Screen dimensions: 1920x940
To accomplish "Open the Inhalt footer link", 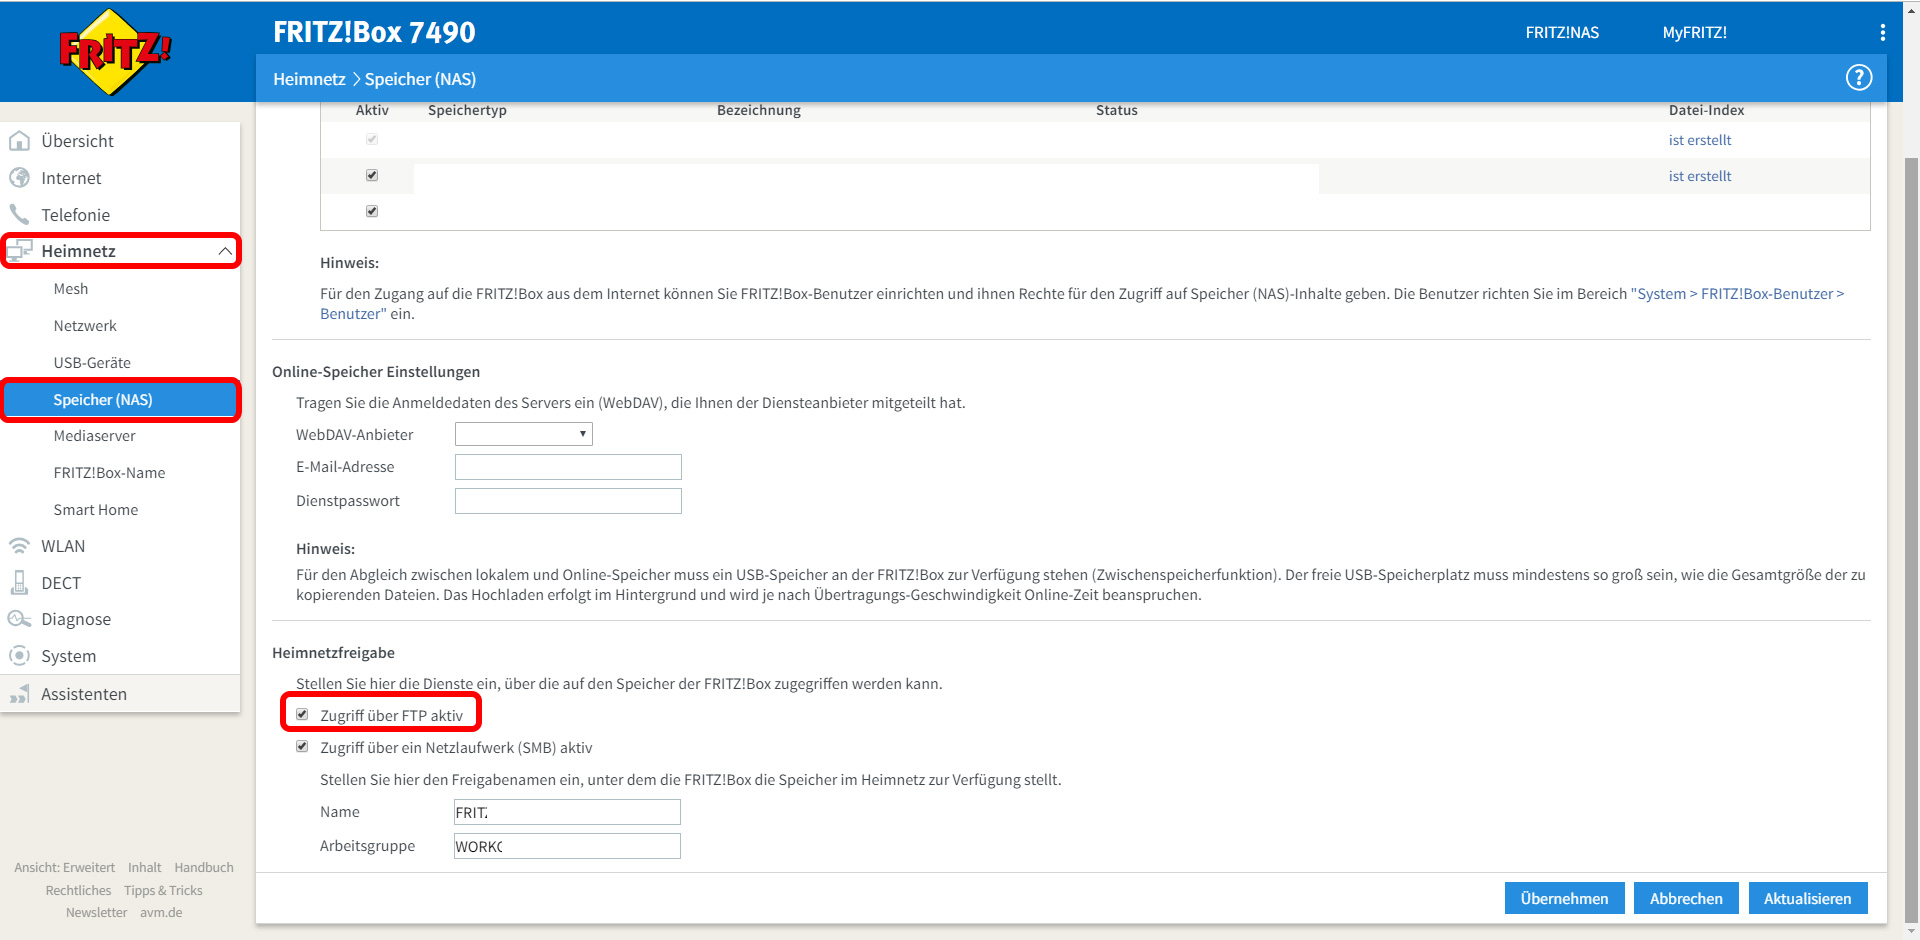I will 144,868.
